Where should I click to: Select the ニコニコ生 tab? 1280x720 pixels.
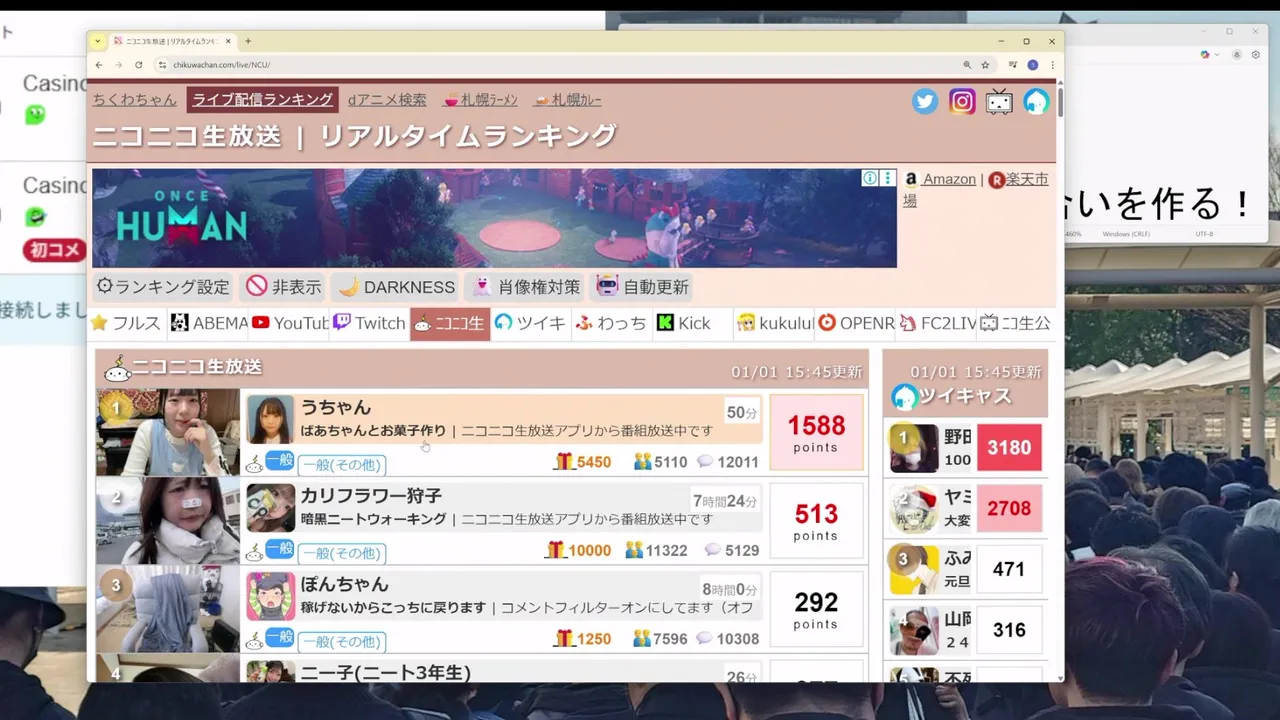pos(450,323)
